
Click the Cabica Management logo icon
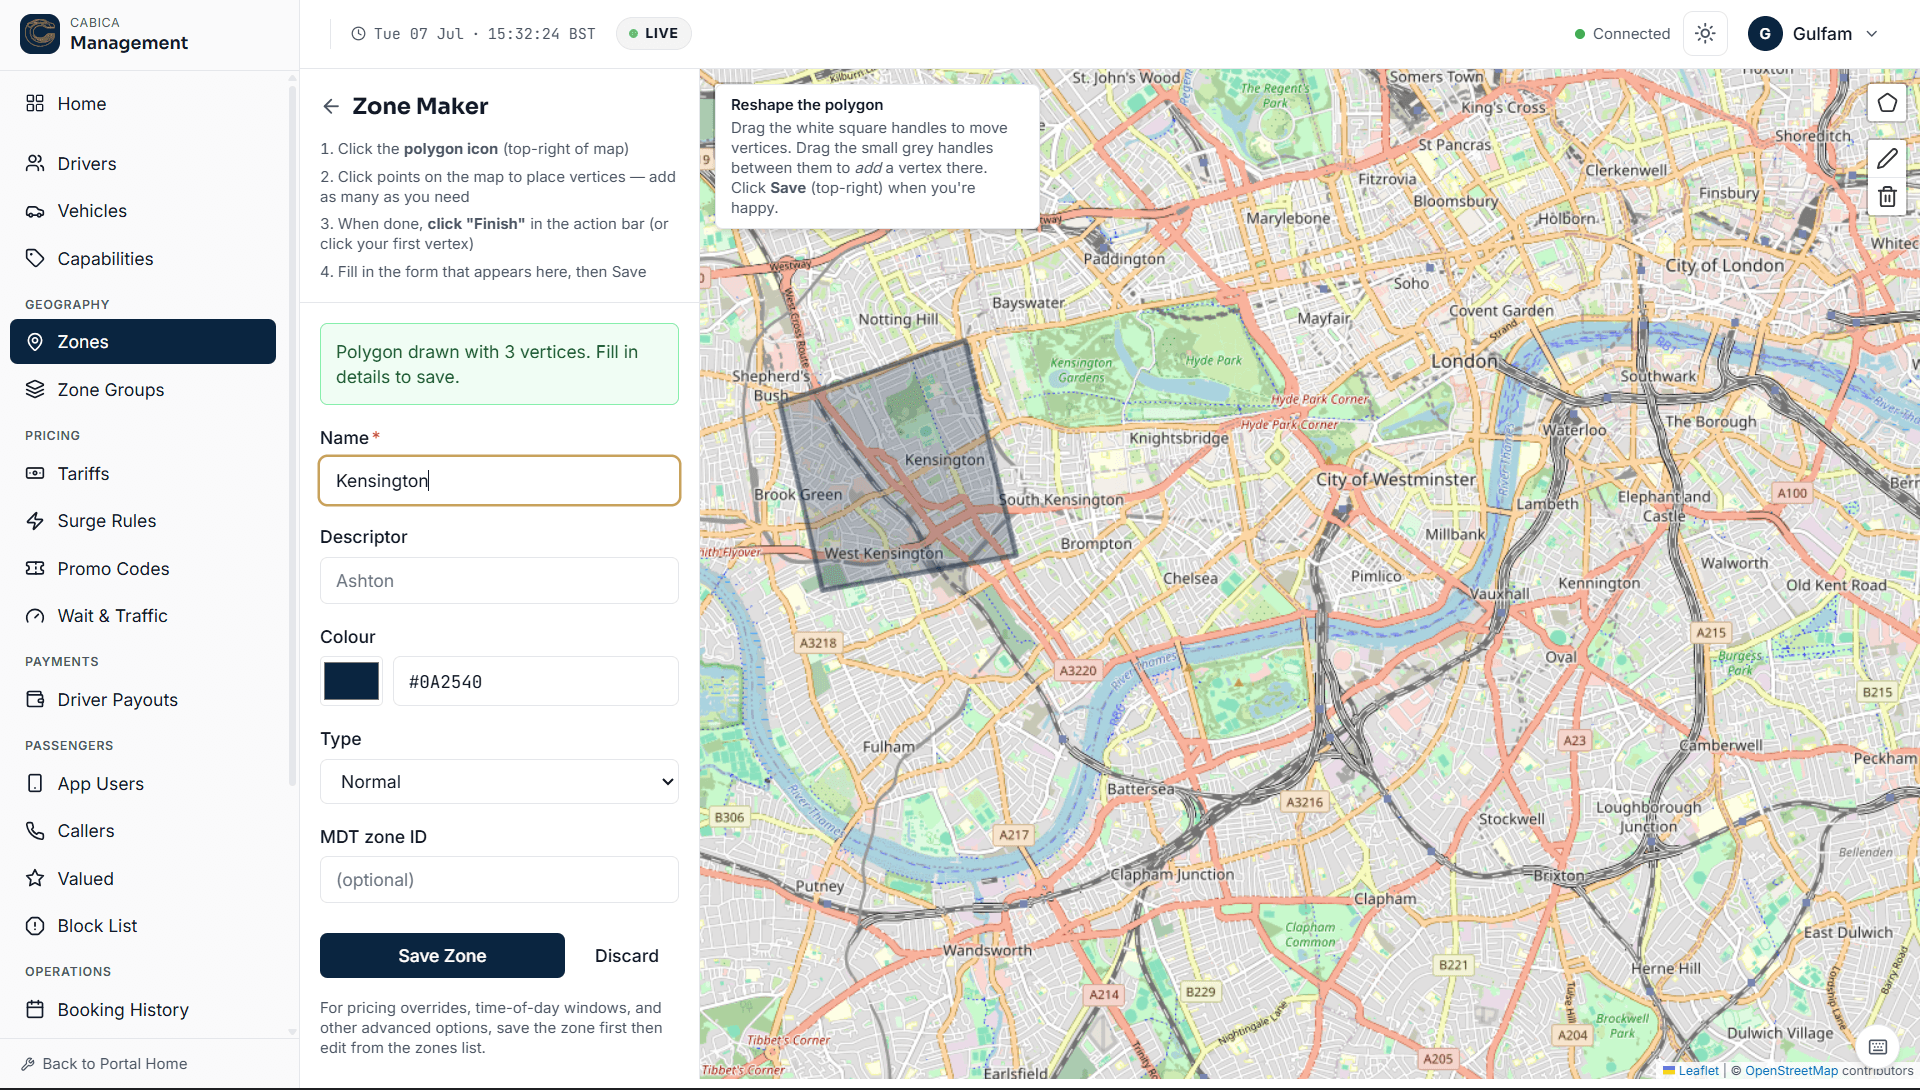(40, 33)
